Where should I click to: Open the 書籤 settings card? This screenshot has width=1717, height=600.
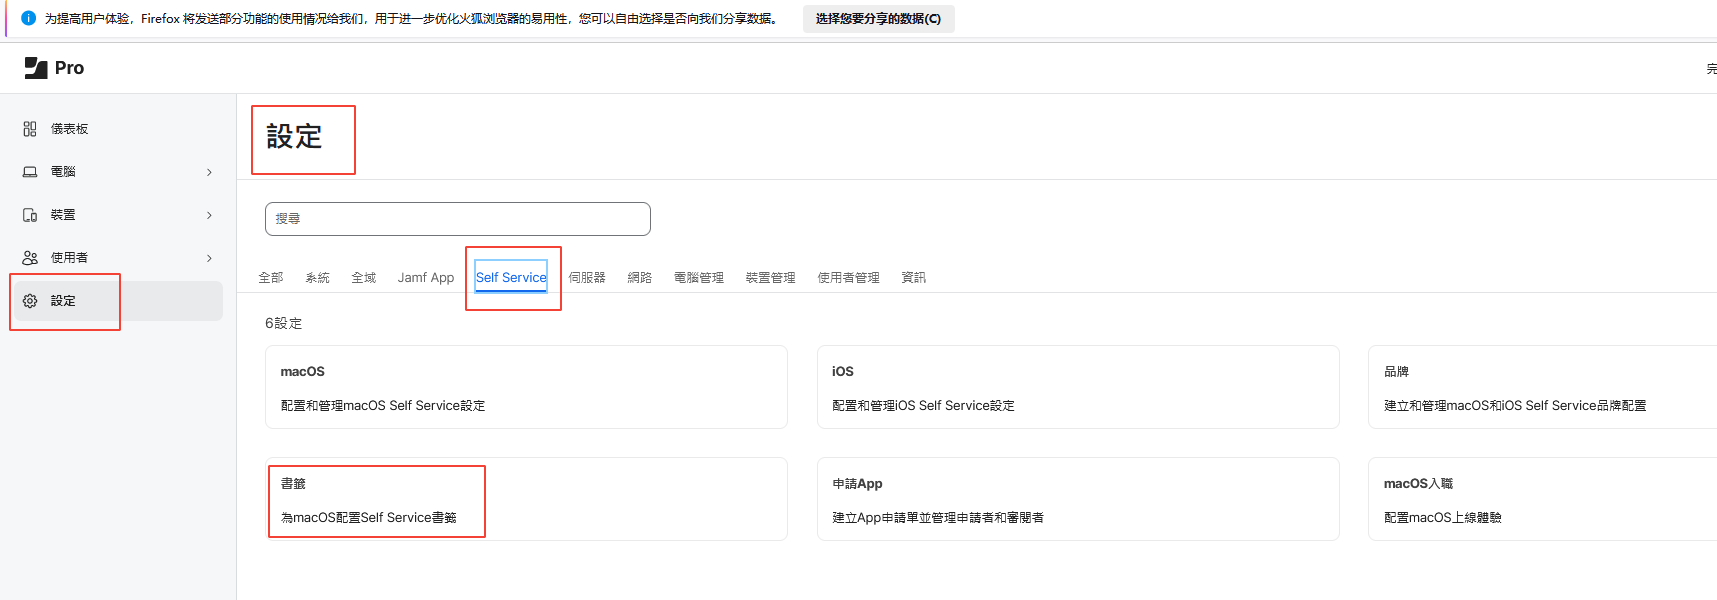[526, 499]
